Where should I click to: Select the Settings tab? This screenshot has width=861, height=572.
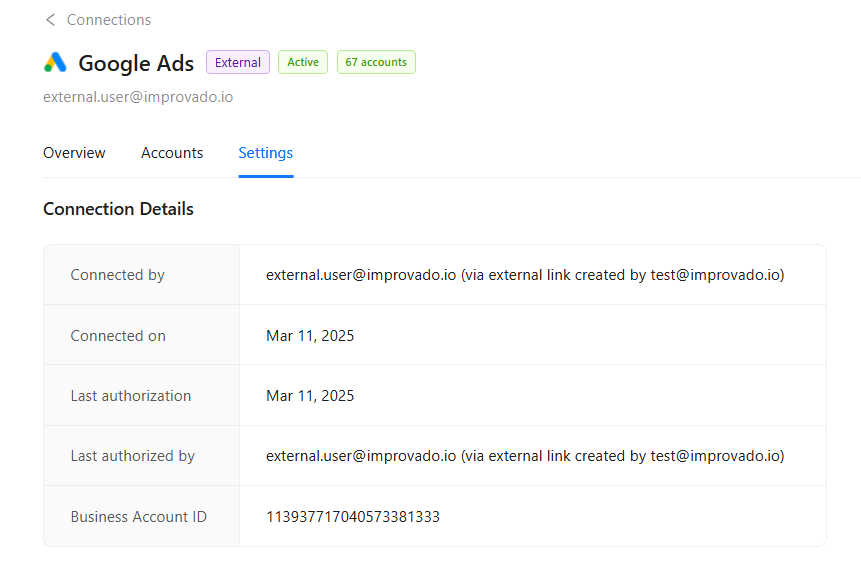pyautogui.click(x=265, y=153)
